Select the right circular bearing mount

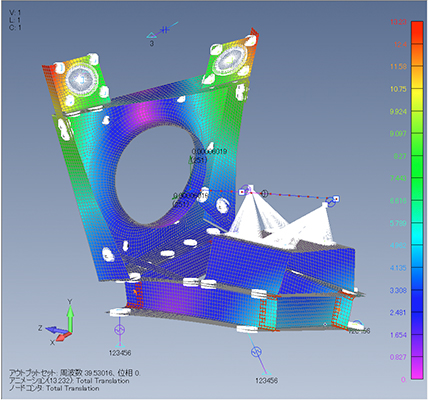point(230,60)
